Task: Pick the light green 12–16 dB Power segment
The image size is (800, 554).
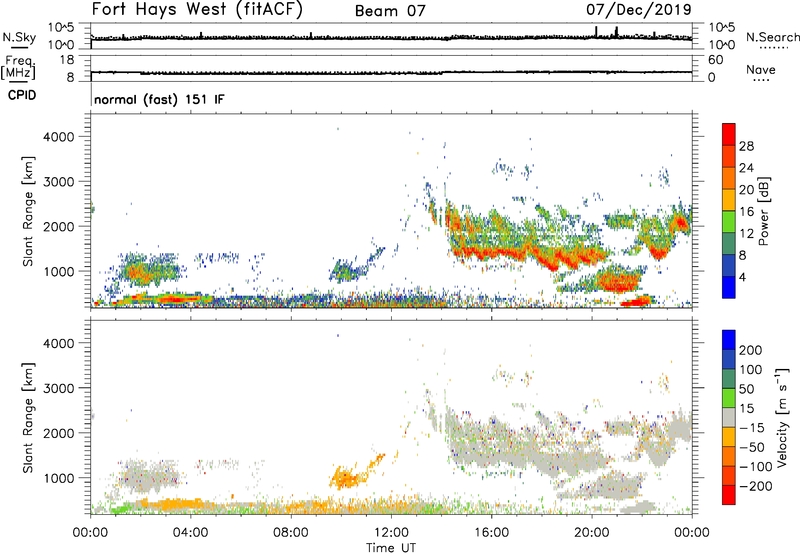Action: click(x=729, y=222)
